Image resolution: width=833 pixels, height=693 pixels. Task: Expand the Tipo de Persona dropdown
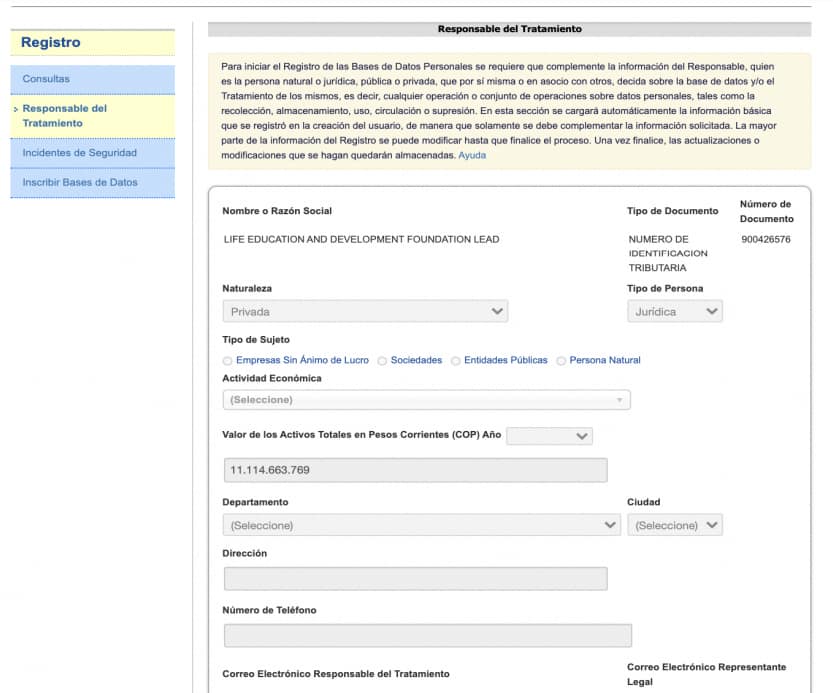point(675,312)
